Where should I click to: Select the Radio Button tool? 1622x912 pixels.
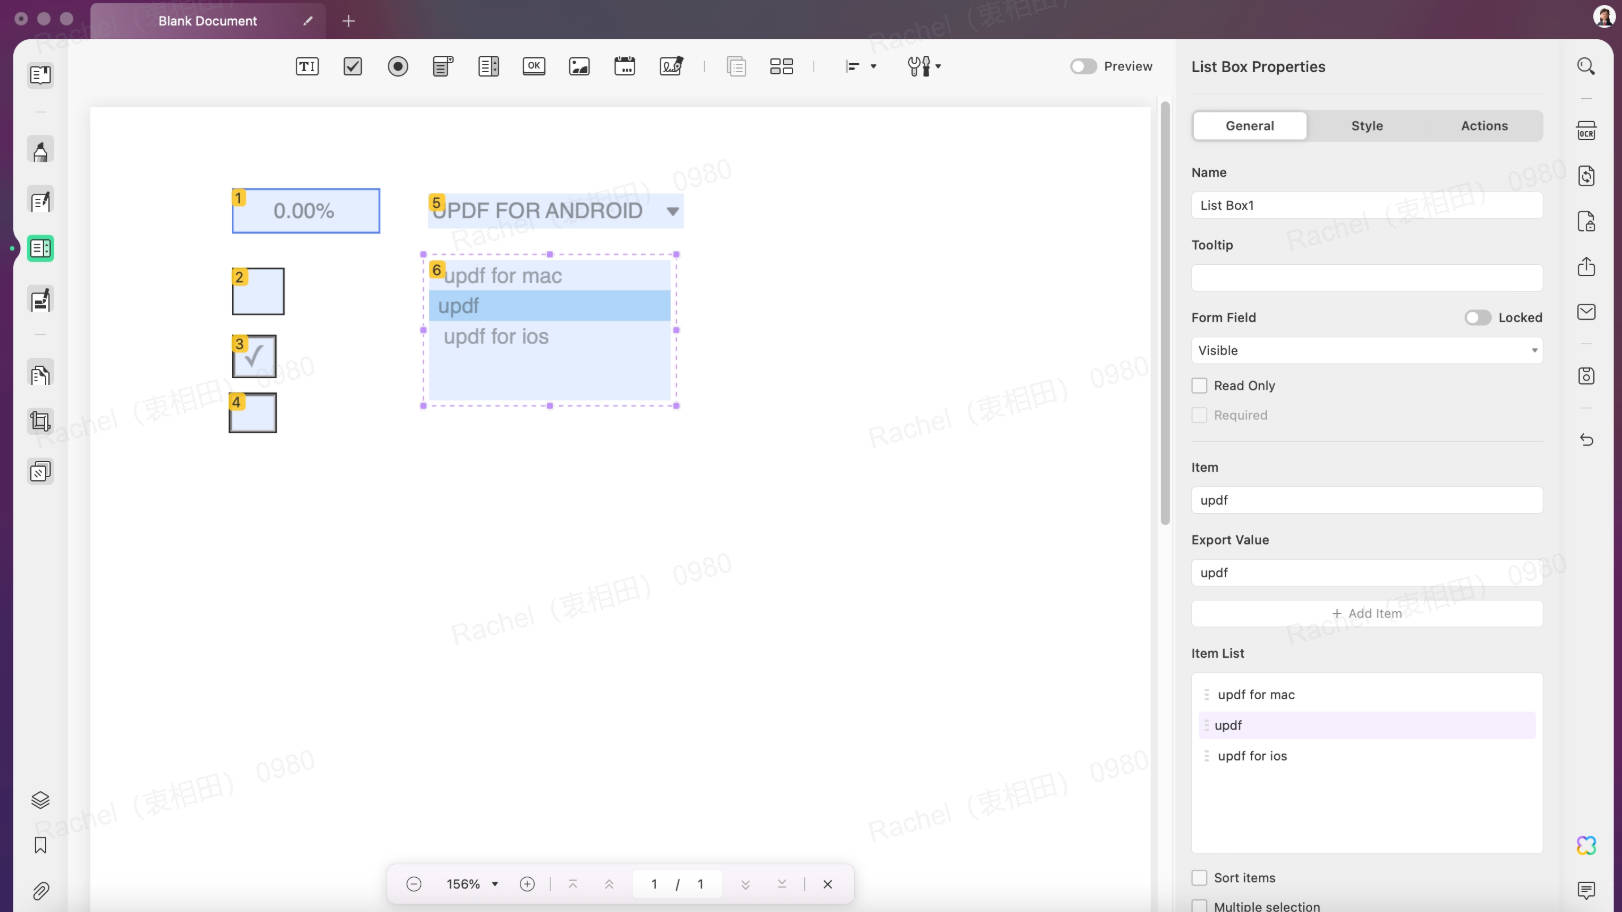click(398, 66)
